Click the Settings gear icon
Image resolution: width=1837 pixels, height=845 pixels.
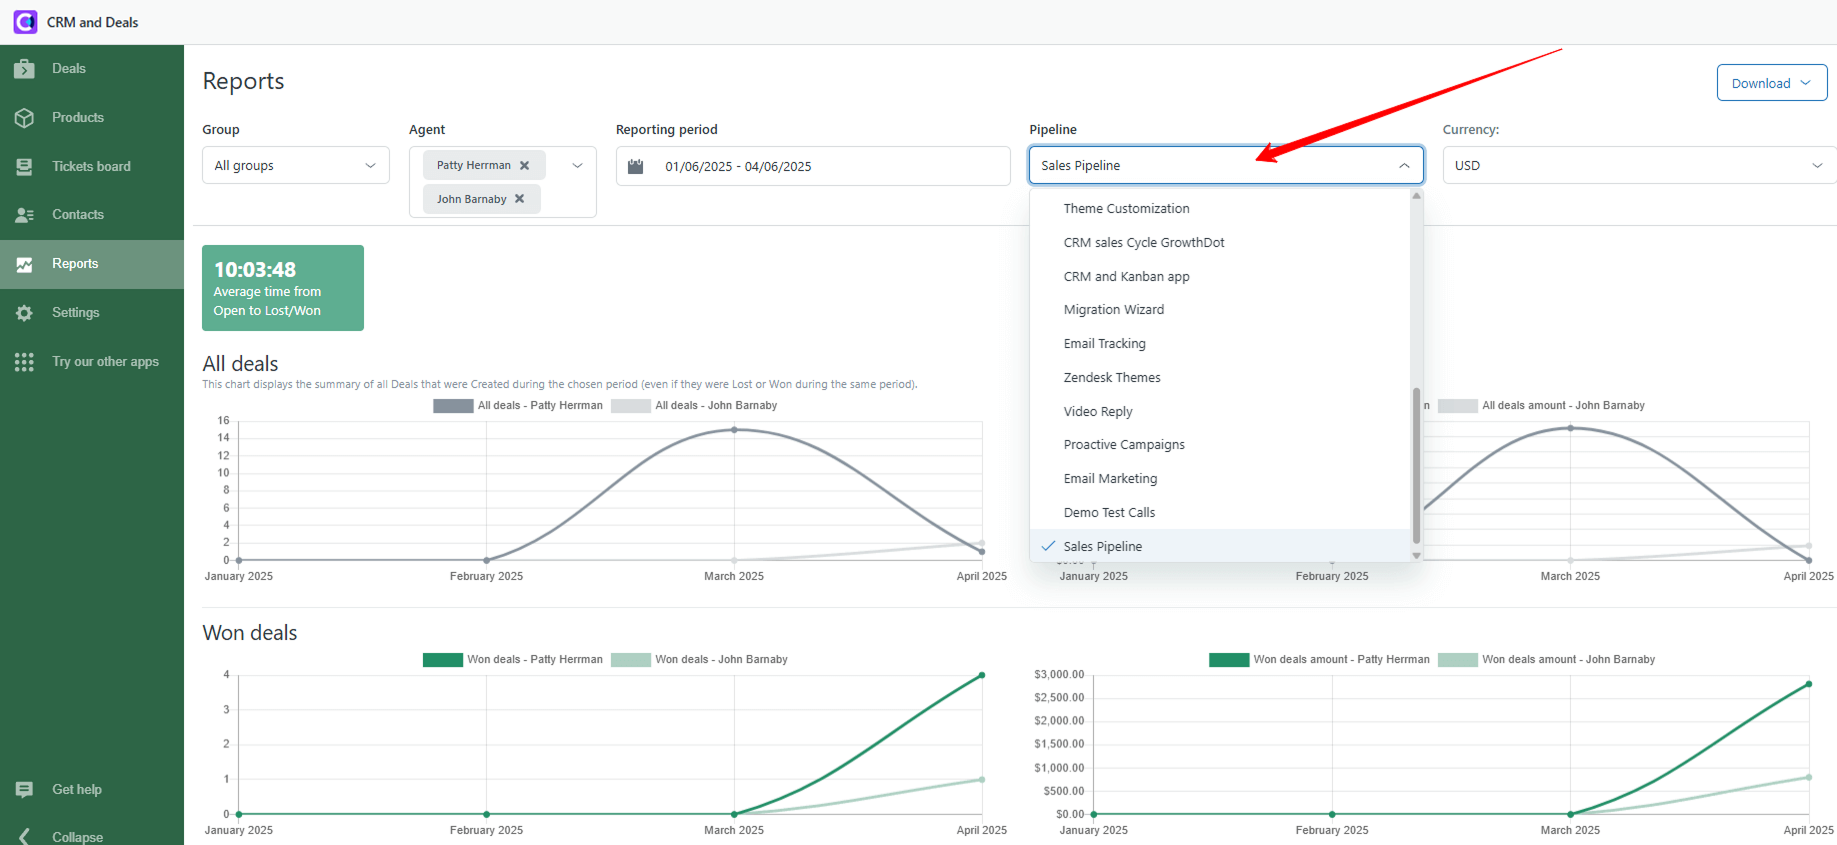pyautogui.click(x=25, y=313)
